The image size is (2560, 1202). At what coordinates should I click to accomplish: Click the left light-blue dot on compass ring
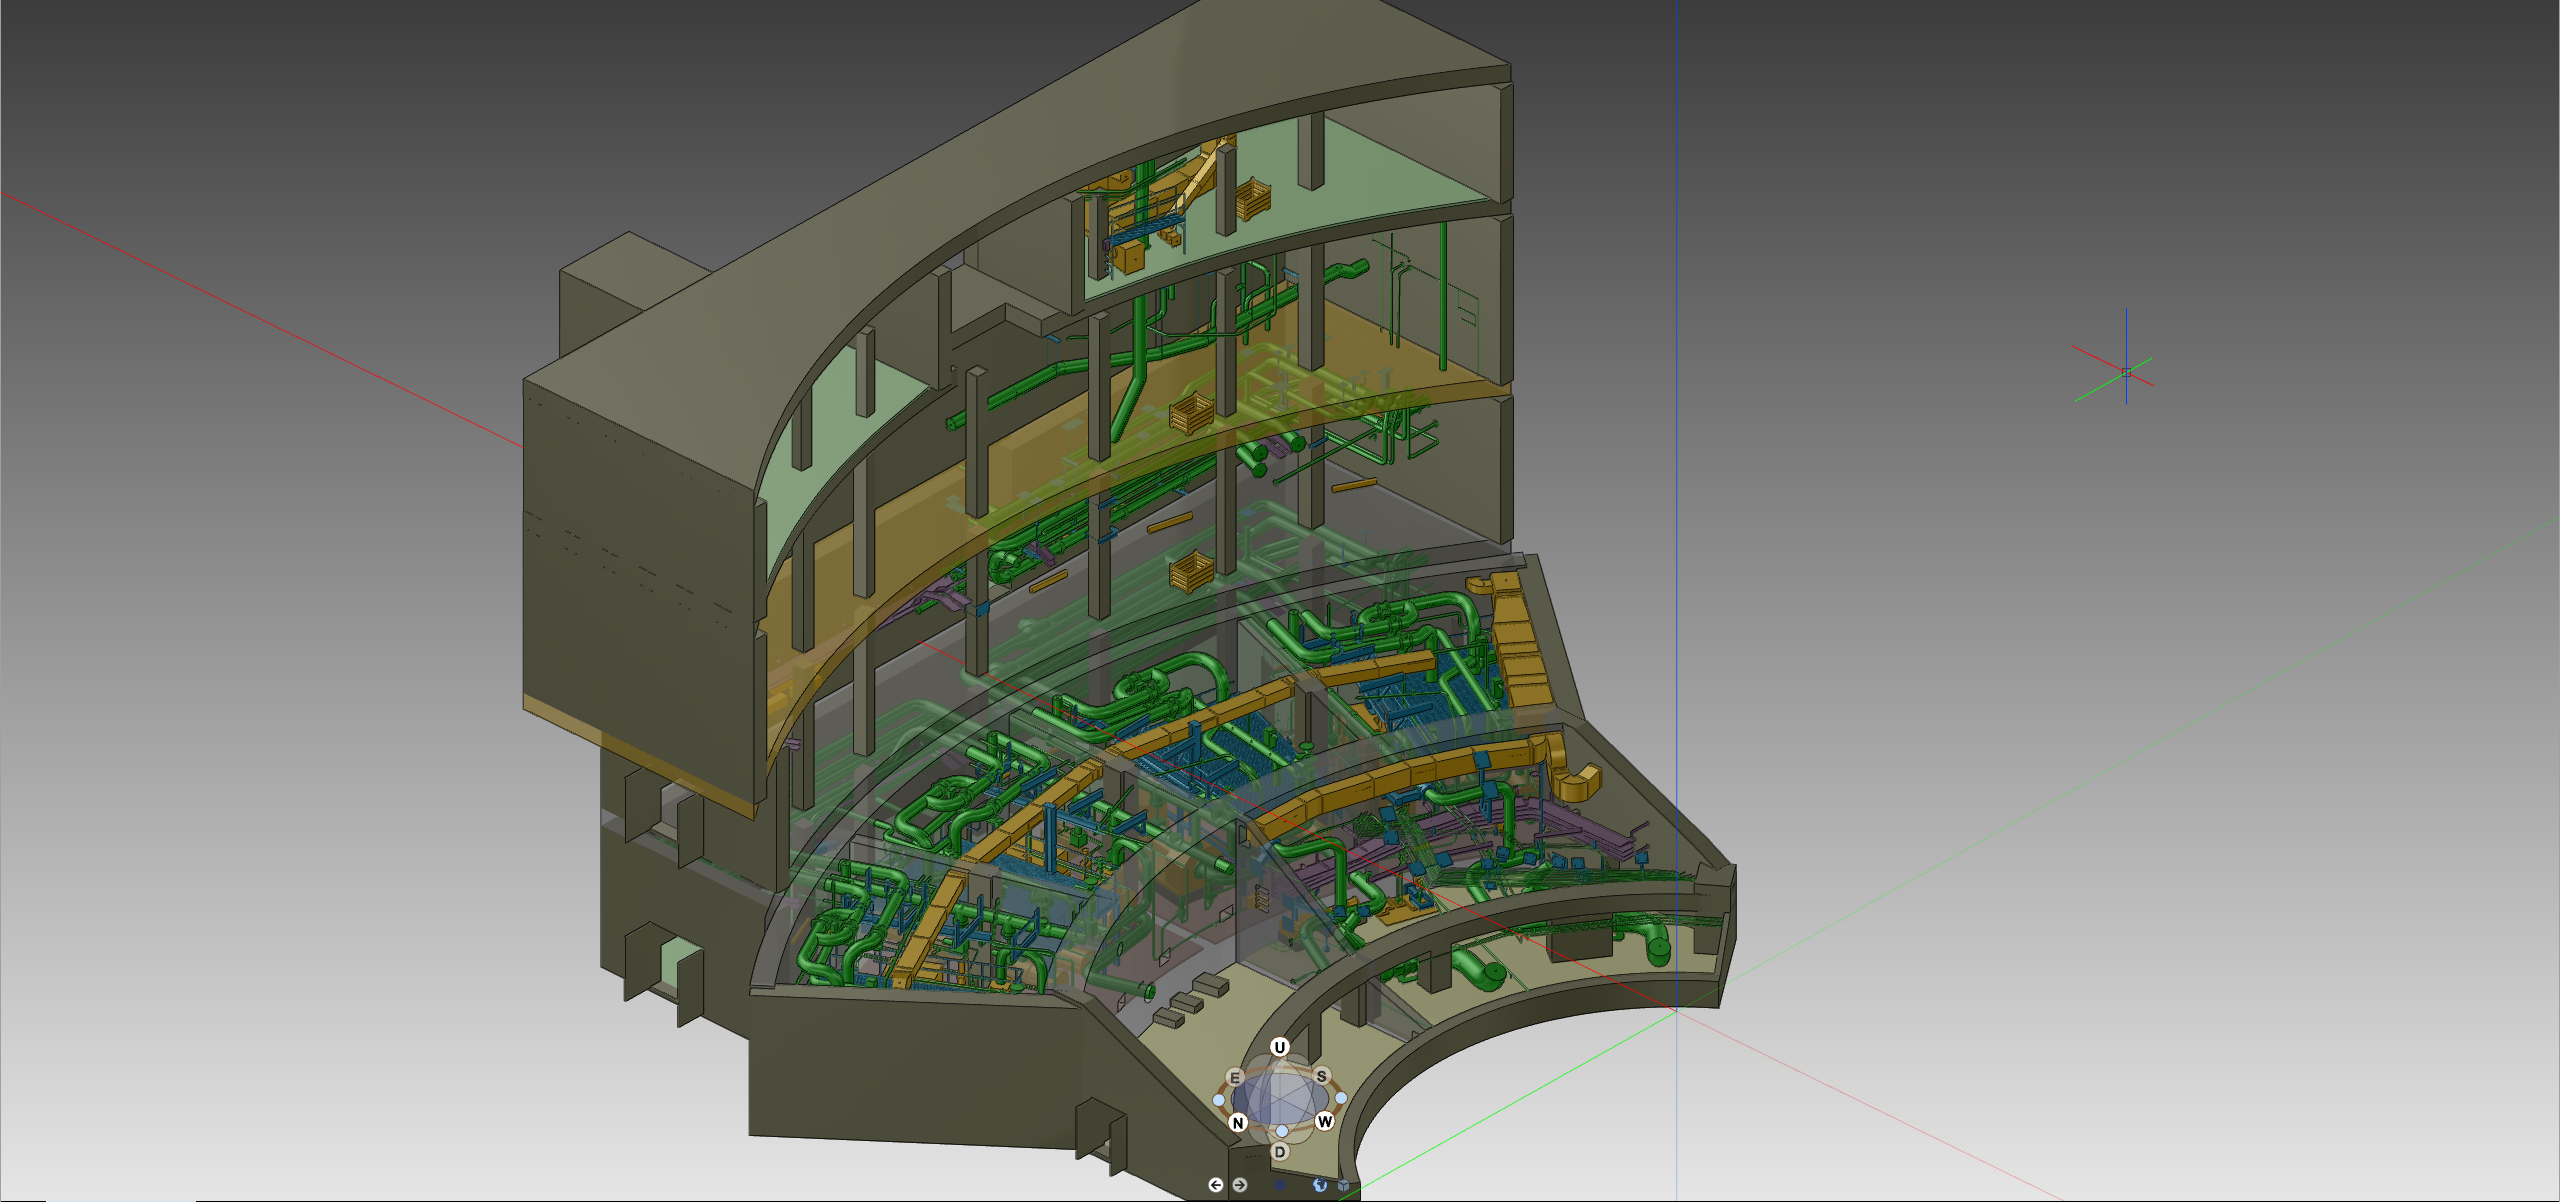[x=1218, y=1099]
